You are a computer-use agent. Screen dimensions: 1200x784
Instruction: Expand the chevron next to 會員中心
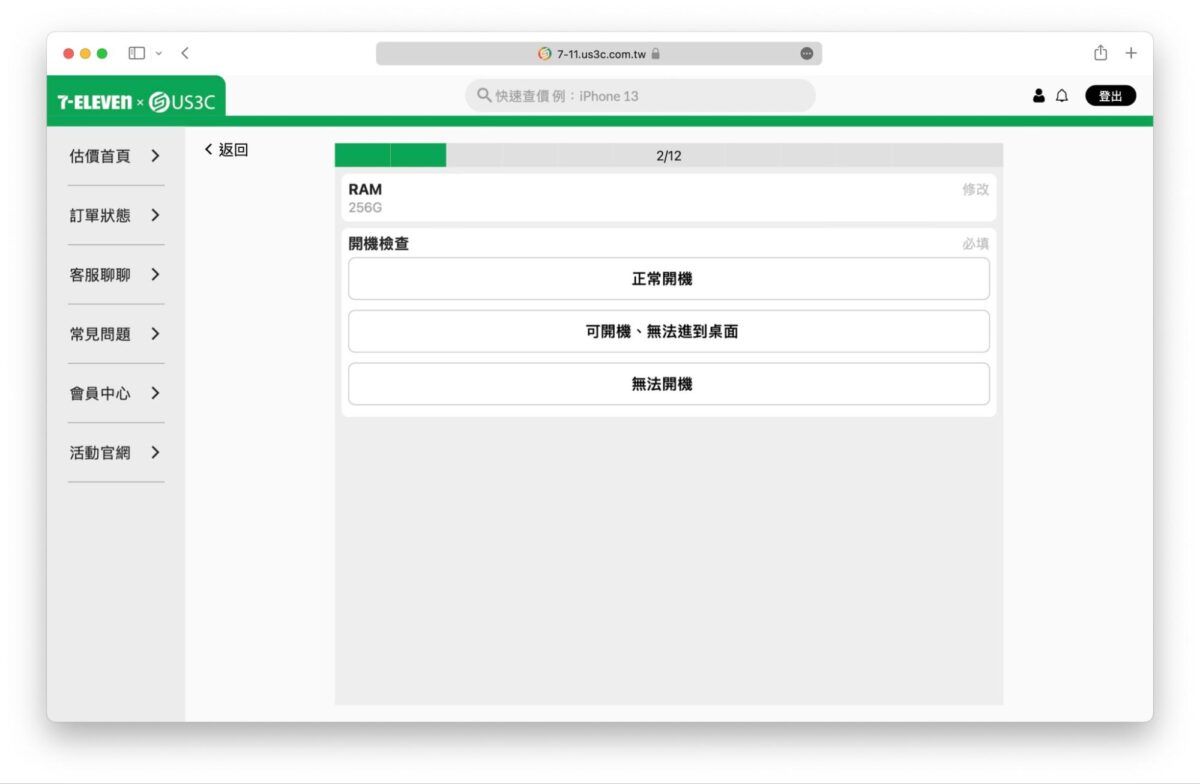(155, 393)
